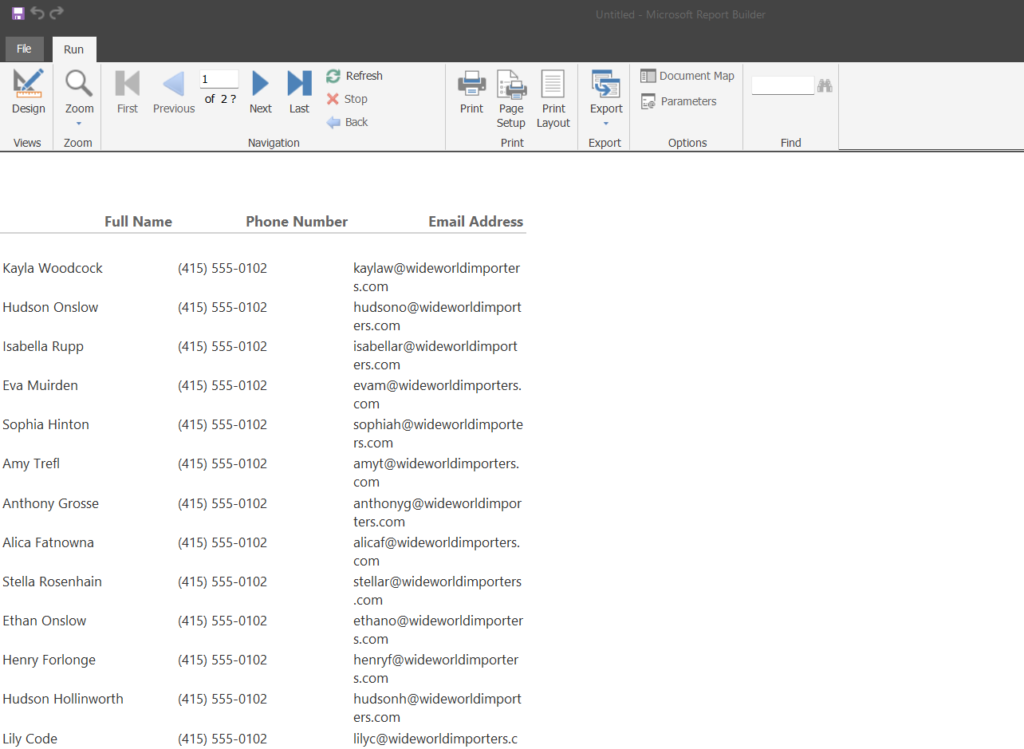
Task: Click the Redo arrow icon
Action: click(57, 12)
